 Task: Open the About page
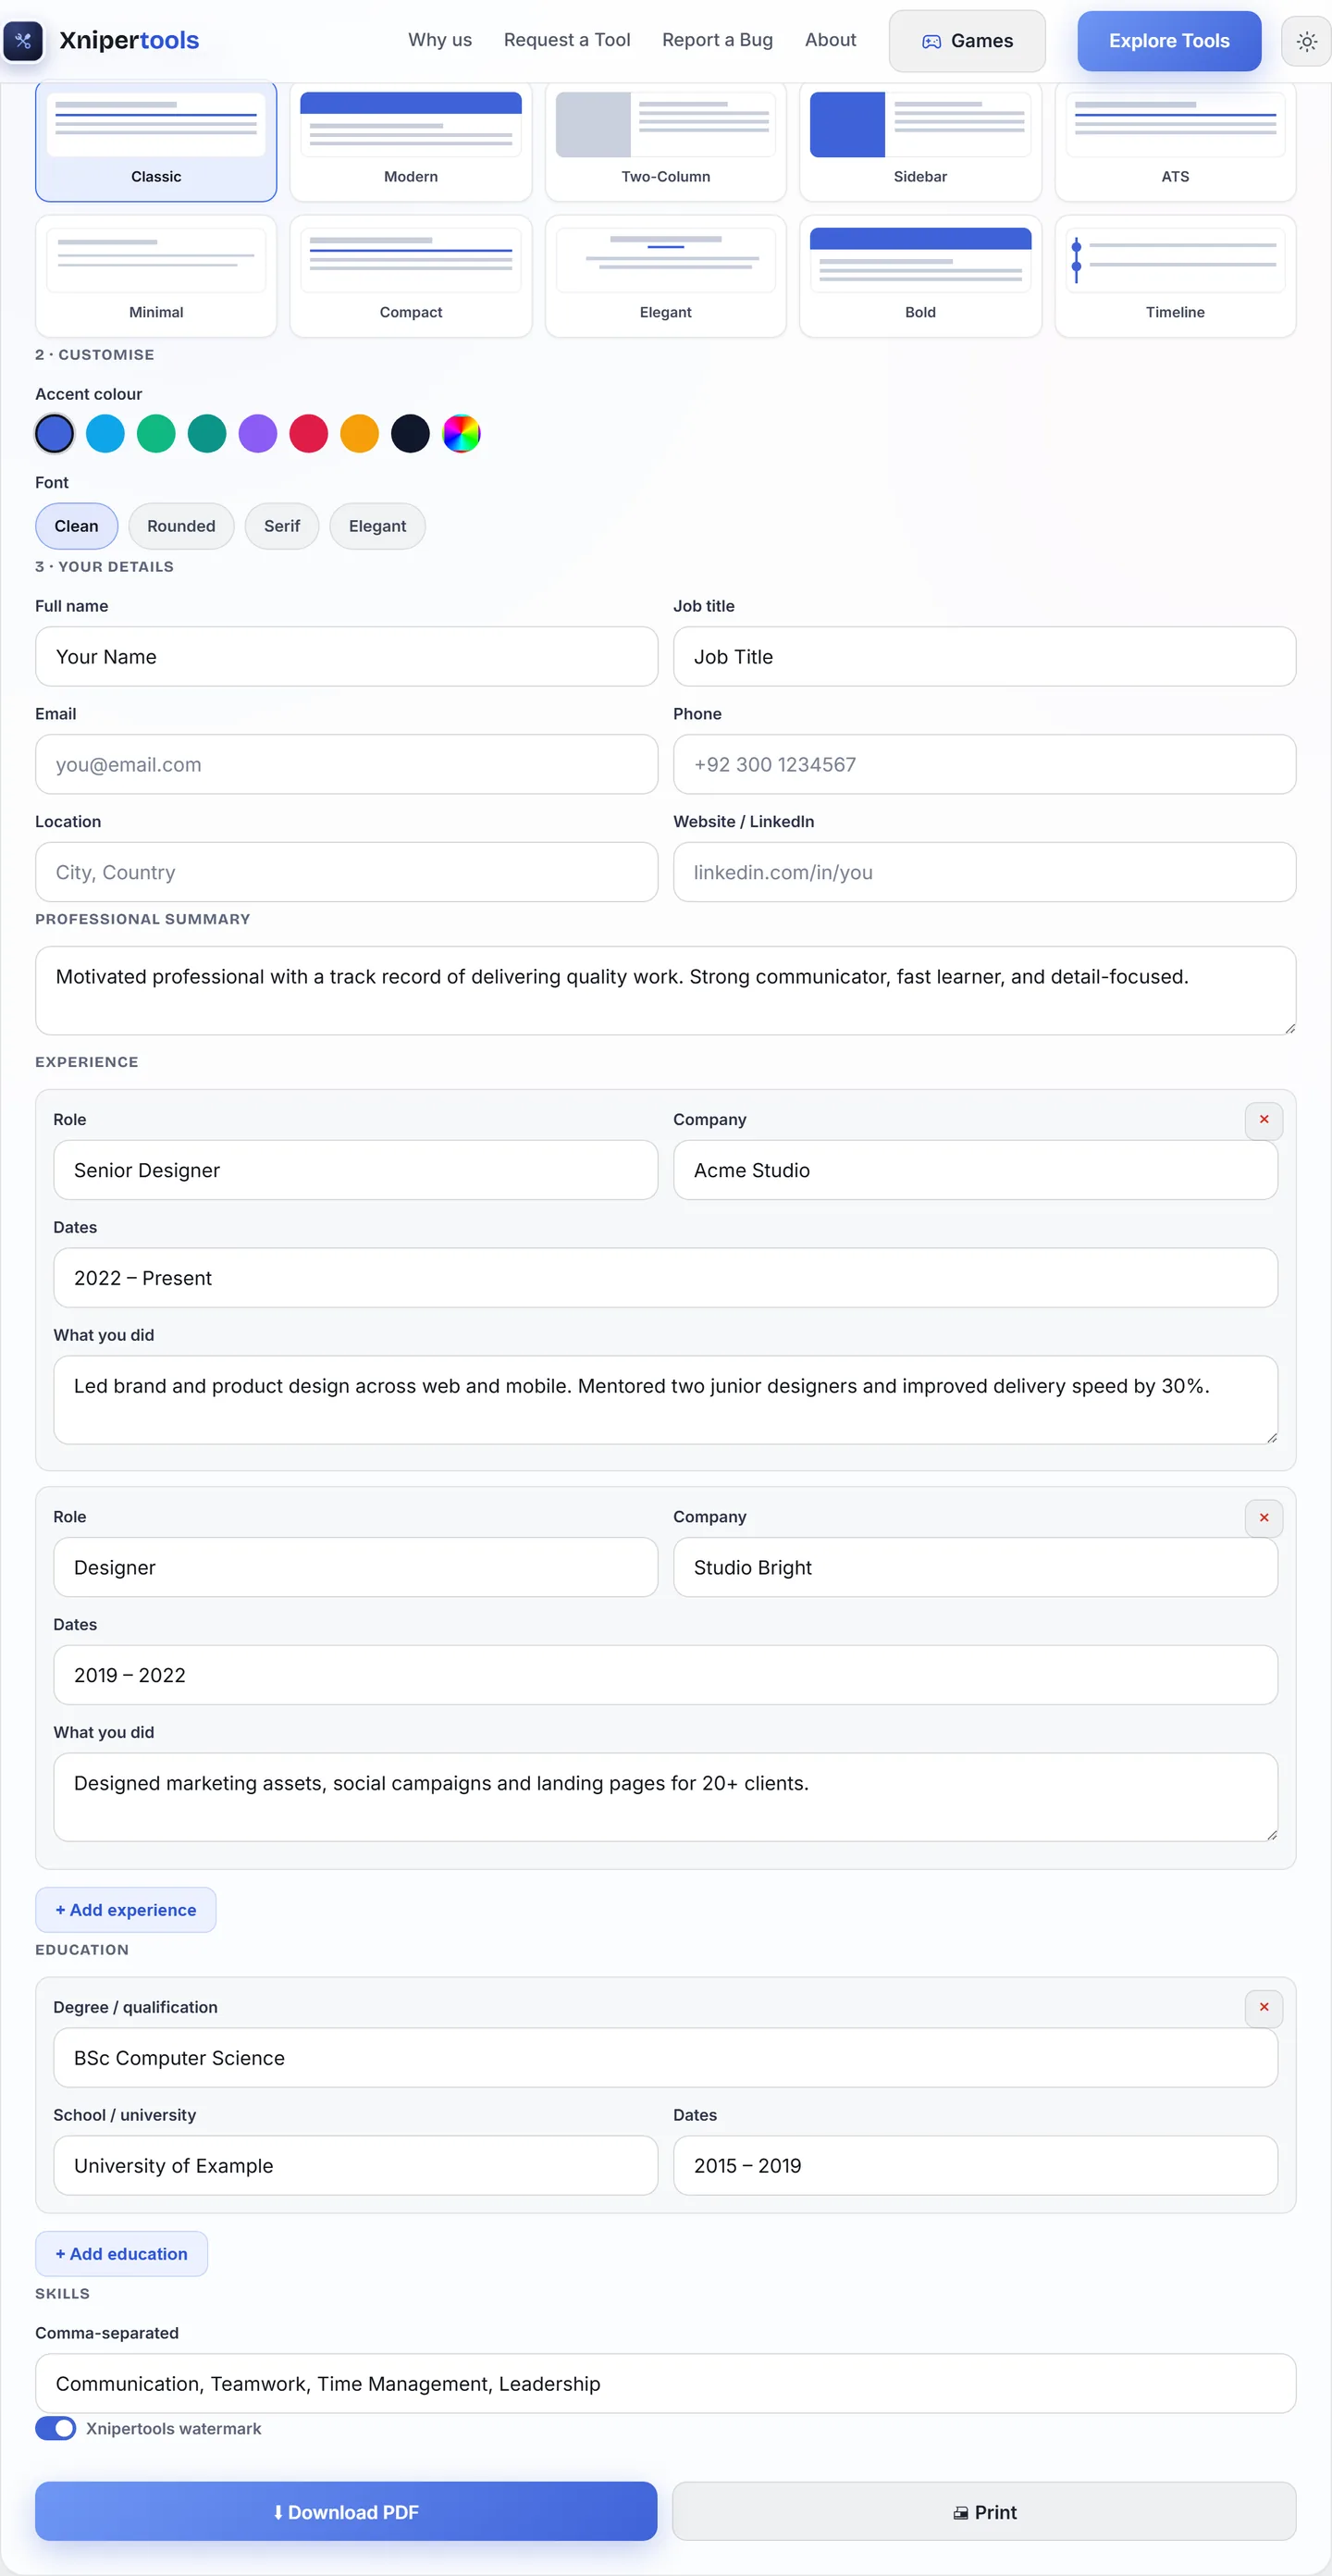coord(830,40)
